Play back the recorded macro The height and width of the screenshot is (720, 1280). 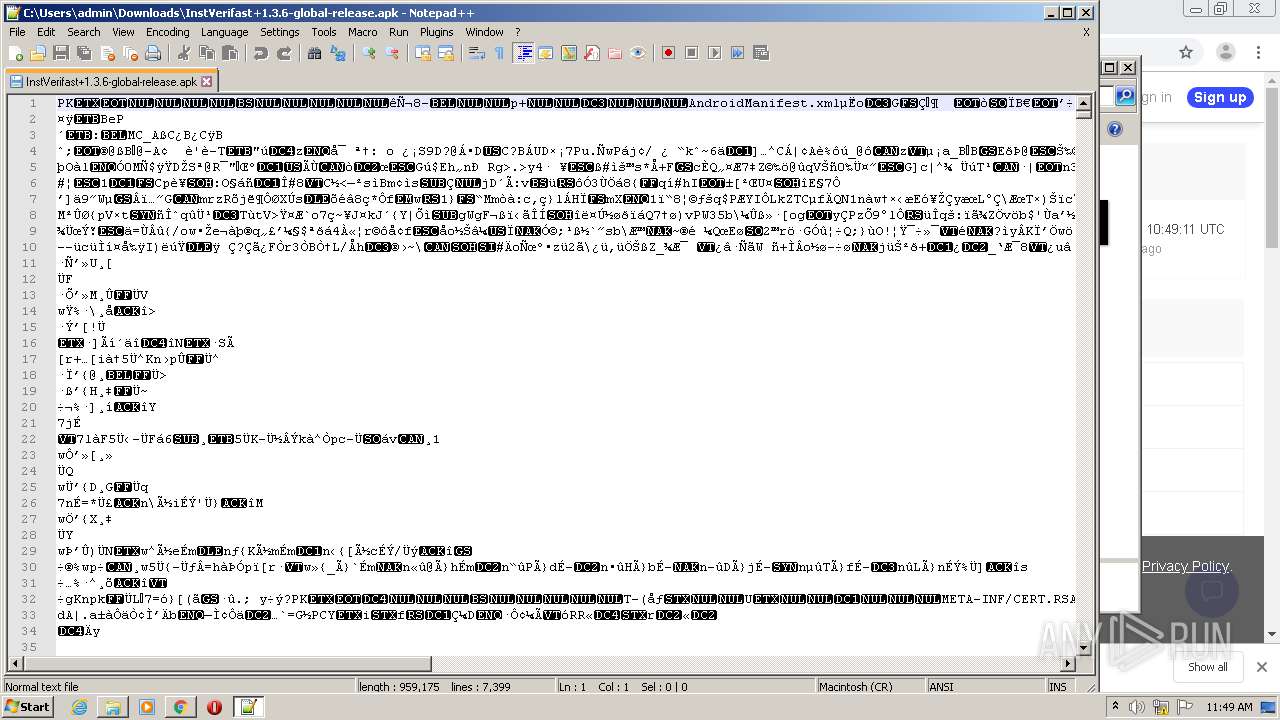pos(715,53)
